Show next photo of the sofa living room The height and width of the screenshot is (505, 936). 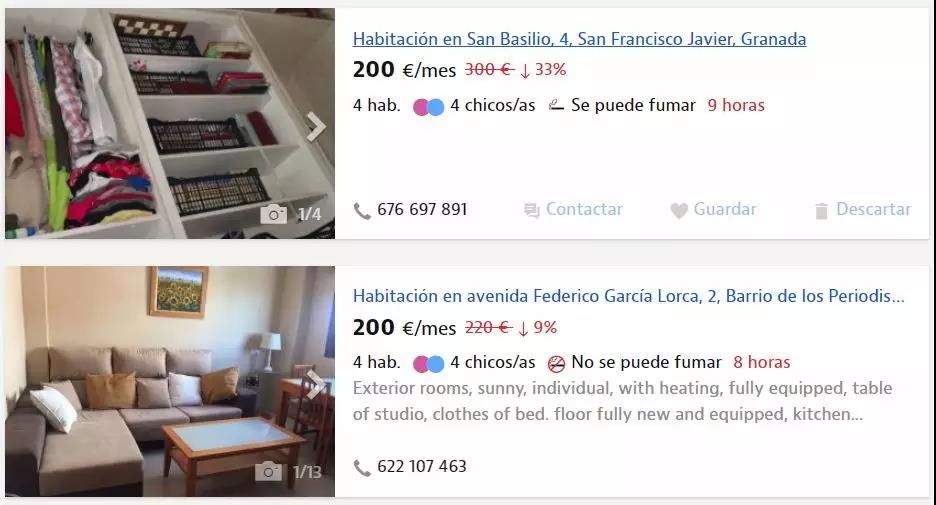(x=316, y=383)
